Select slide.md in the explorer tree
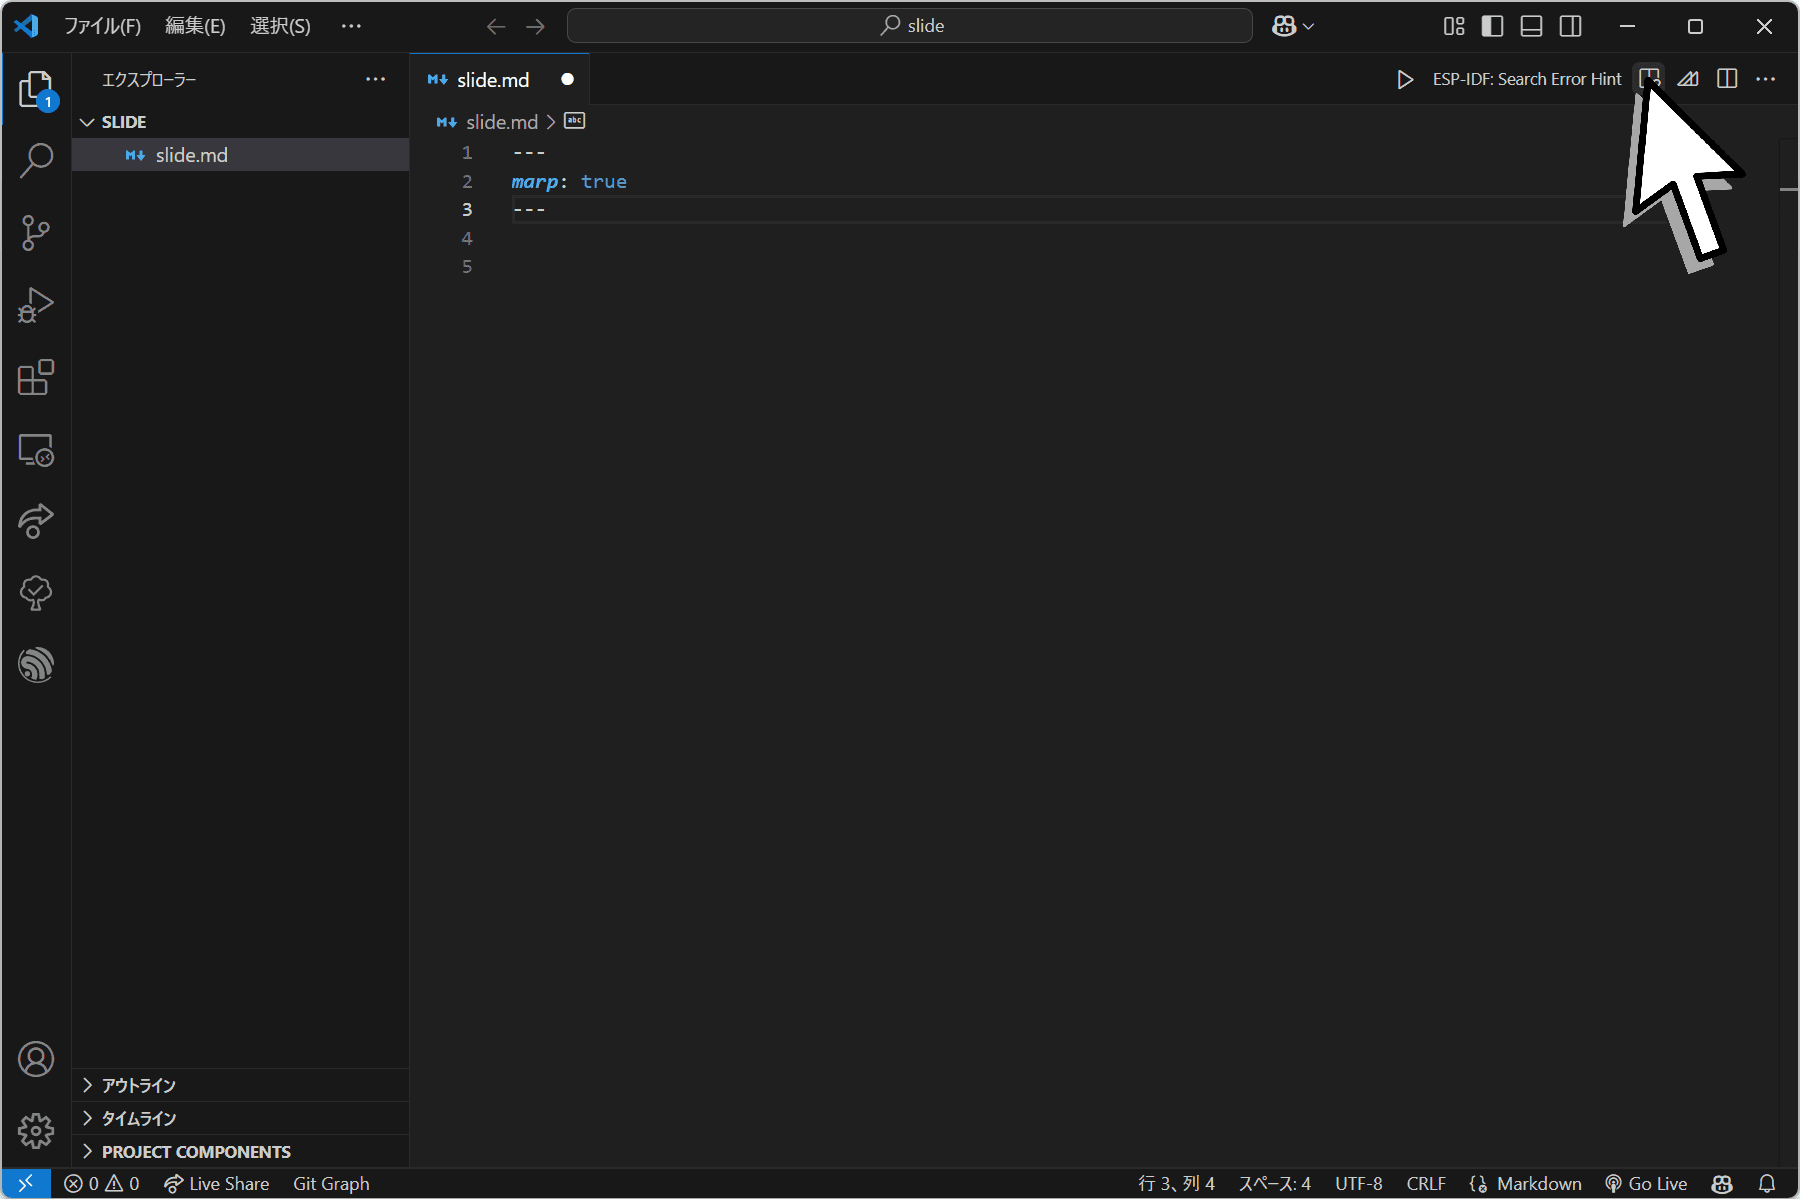Image resolution: width=1800 pixels, height=1199 pixels. coord(240,155)
